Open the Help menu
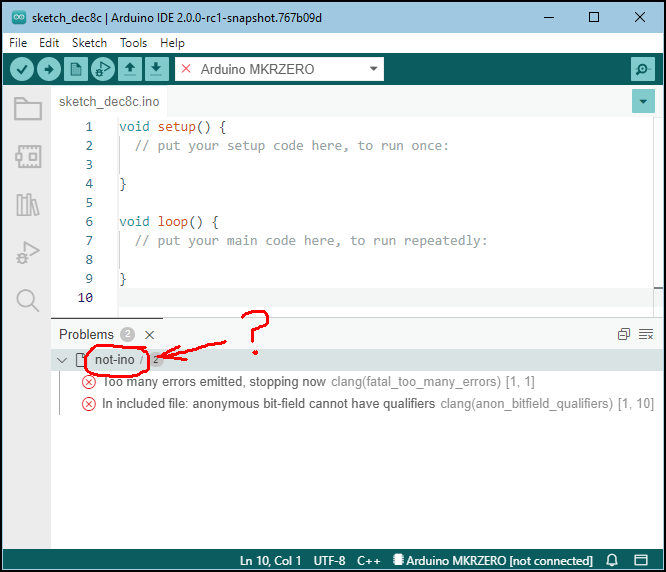666x572 pixels. tap(172, 43)
